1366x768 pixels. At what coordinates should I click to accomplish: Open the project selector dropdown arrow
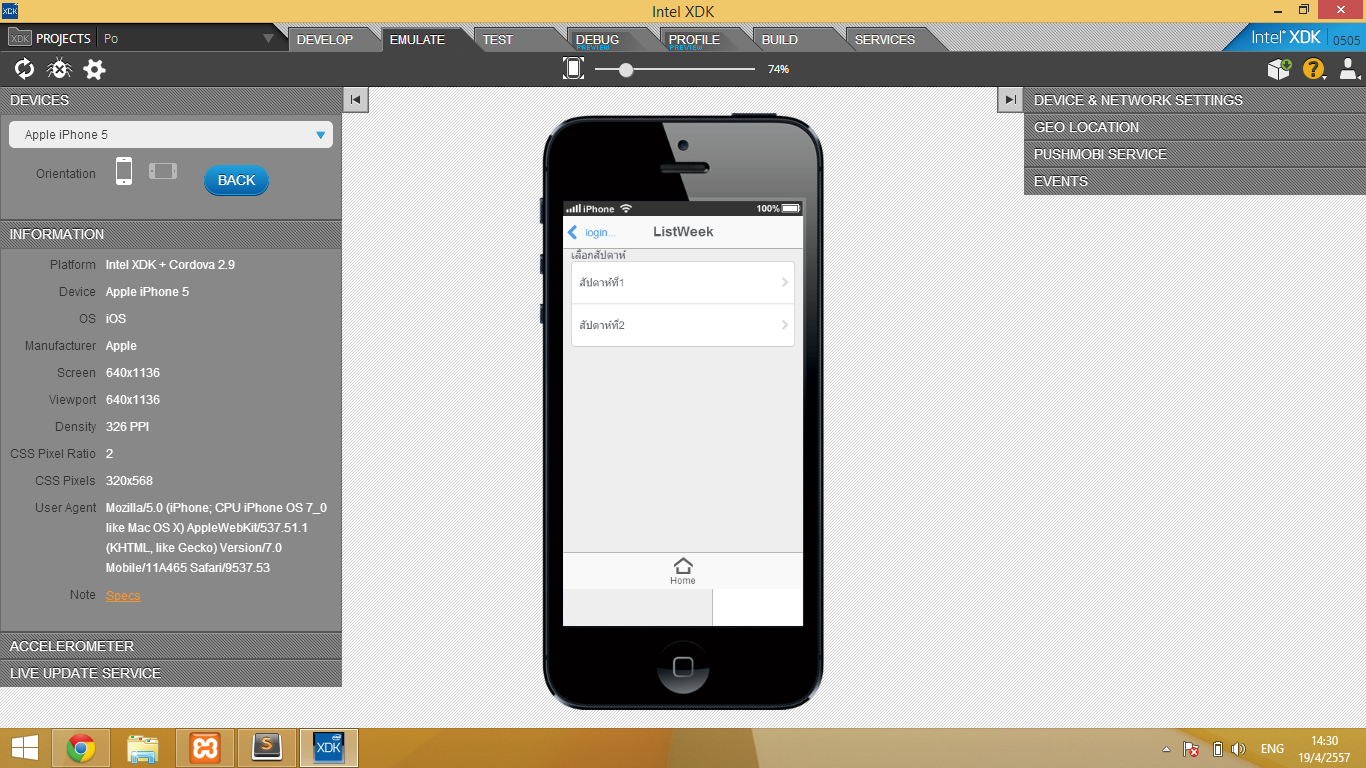click(x=268, y=39)
